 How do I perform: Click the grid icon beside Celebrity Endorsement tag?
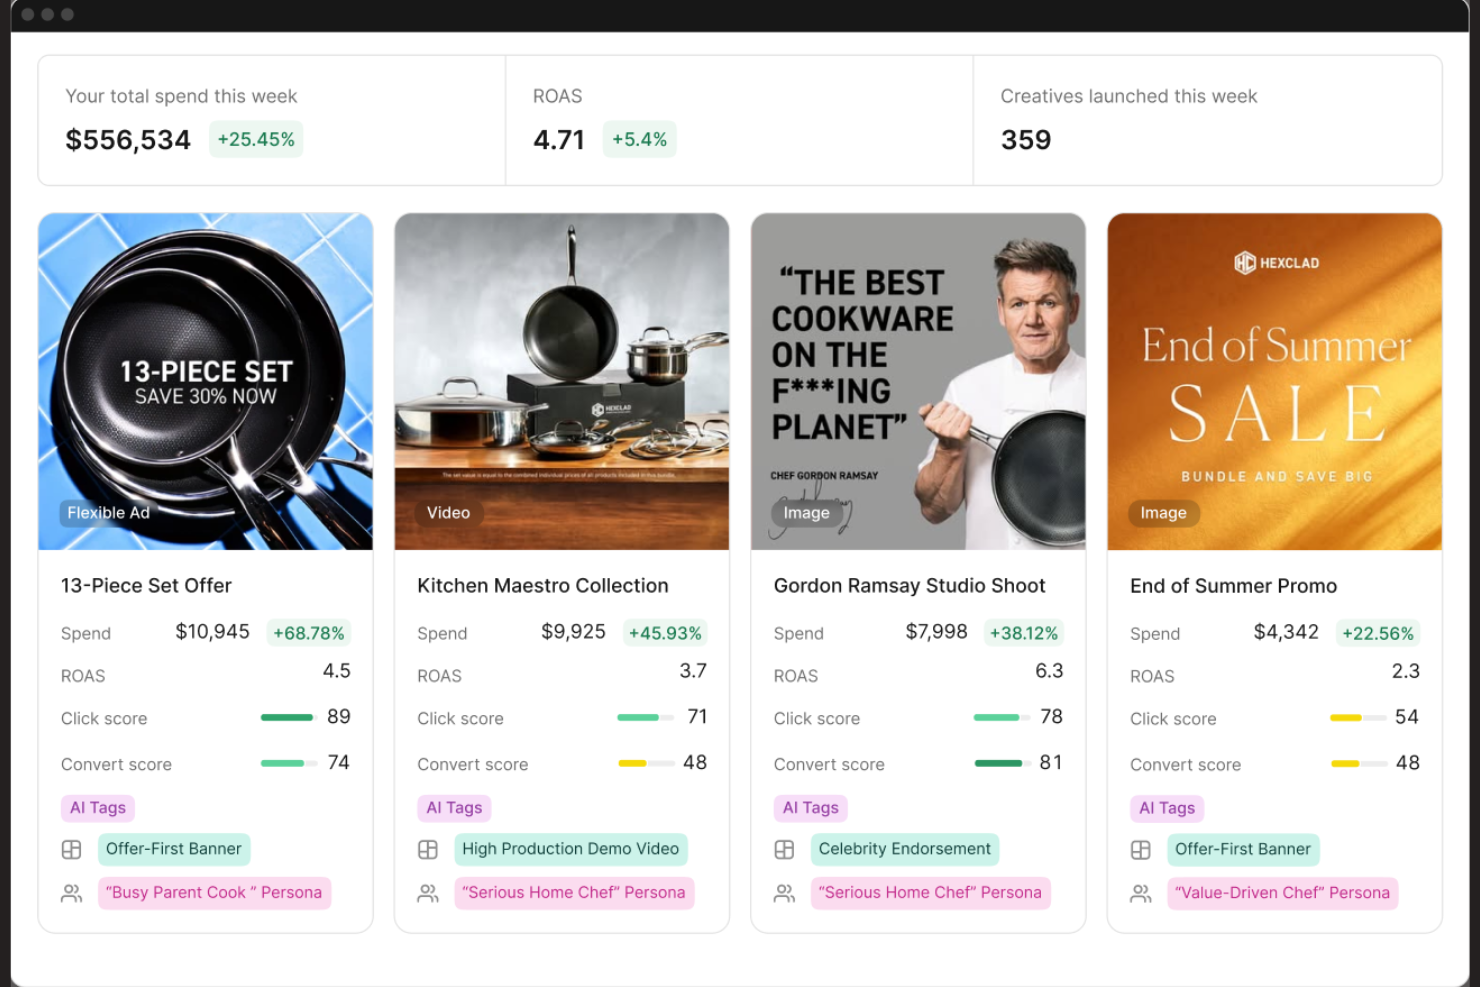[784, 849]
